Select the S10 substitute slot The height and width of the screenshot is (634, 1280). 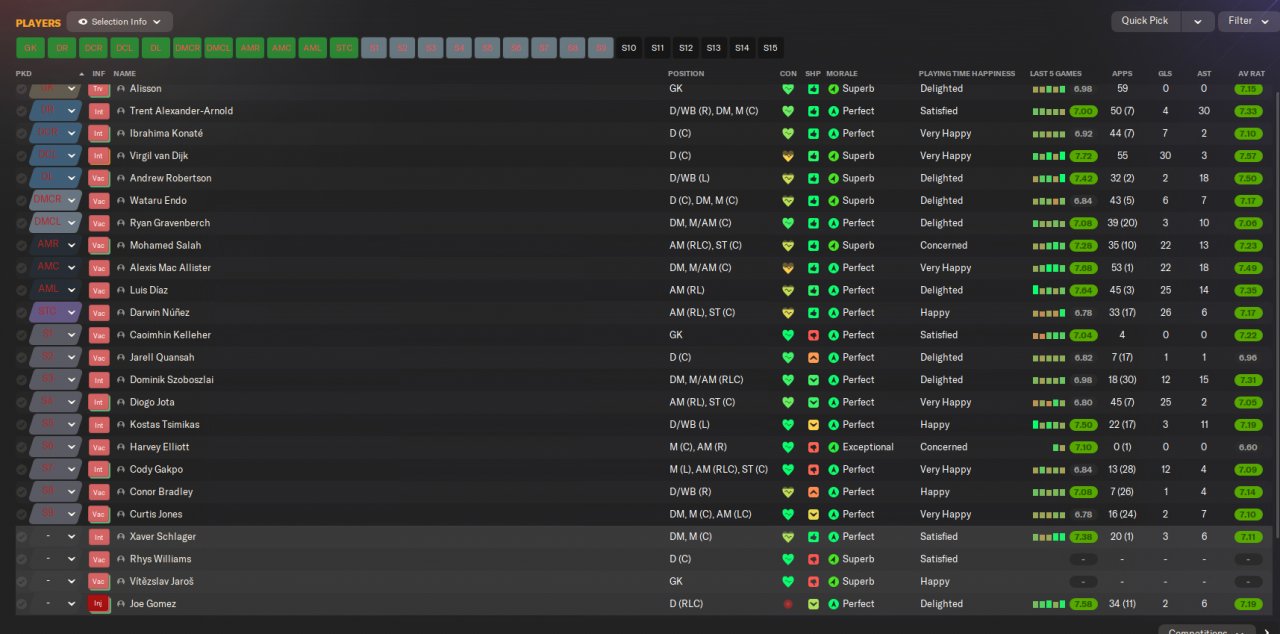click(629, 48)
